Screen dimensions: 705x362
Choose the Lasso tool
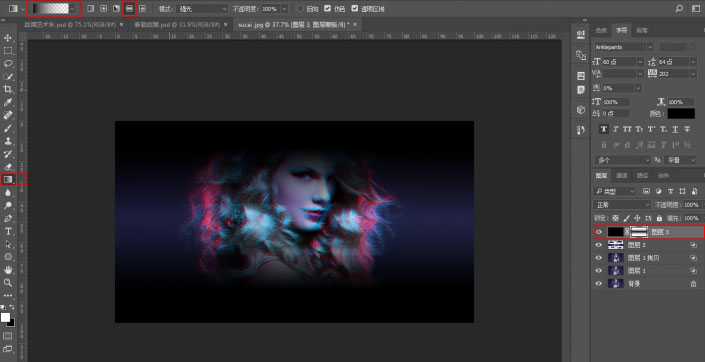[x=8, y=63]
